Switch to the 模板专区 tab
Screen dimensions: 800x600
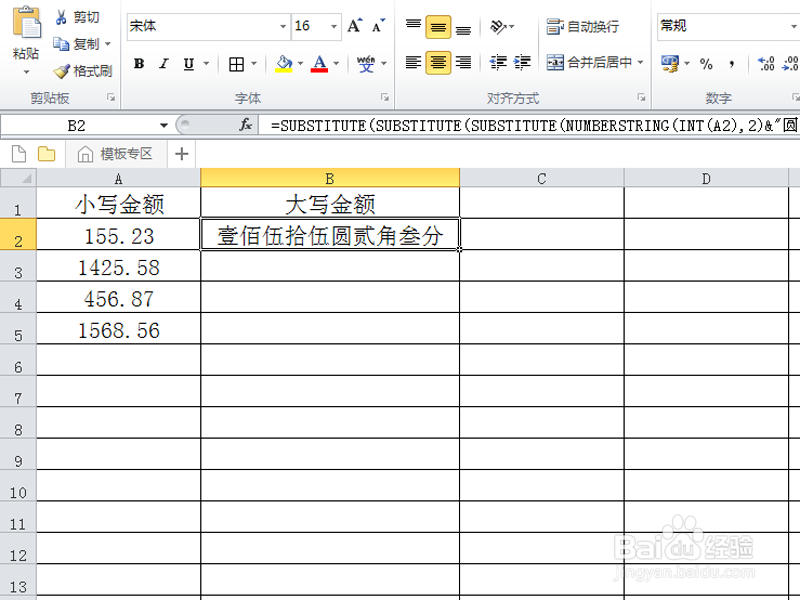(x=116, y=154)
